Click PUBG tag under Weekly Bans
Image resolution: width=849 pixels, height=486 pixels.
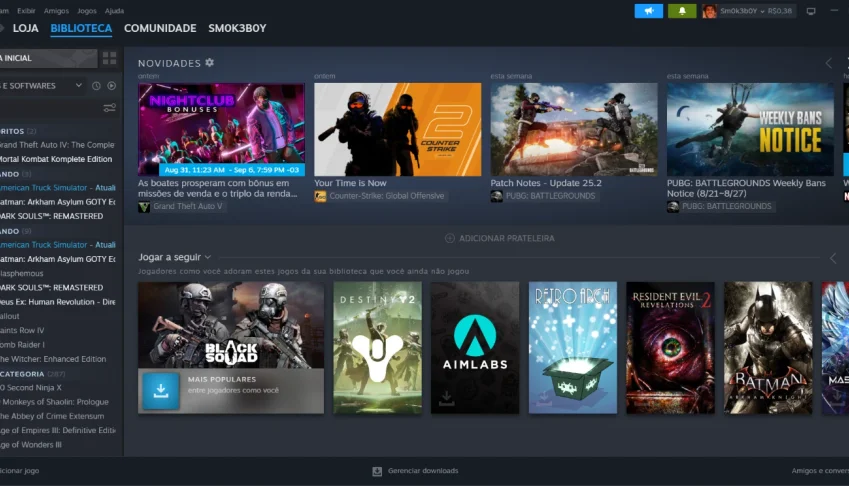721,206
